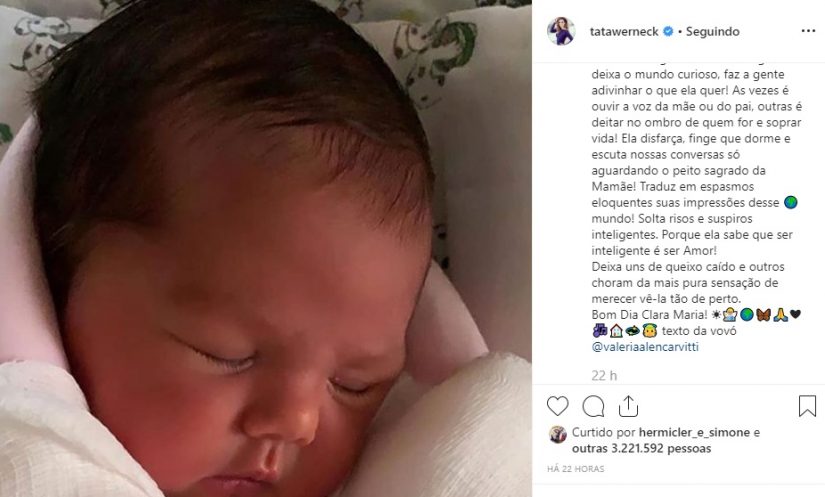The width and height of the screenshot is (825, 497).
Task: Open the three-dot more options menu
Action: 808,31
